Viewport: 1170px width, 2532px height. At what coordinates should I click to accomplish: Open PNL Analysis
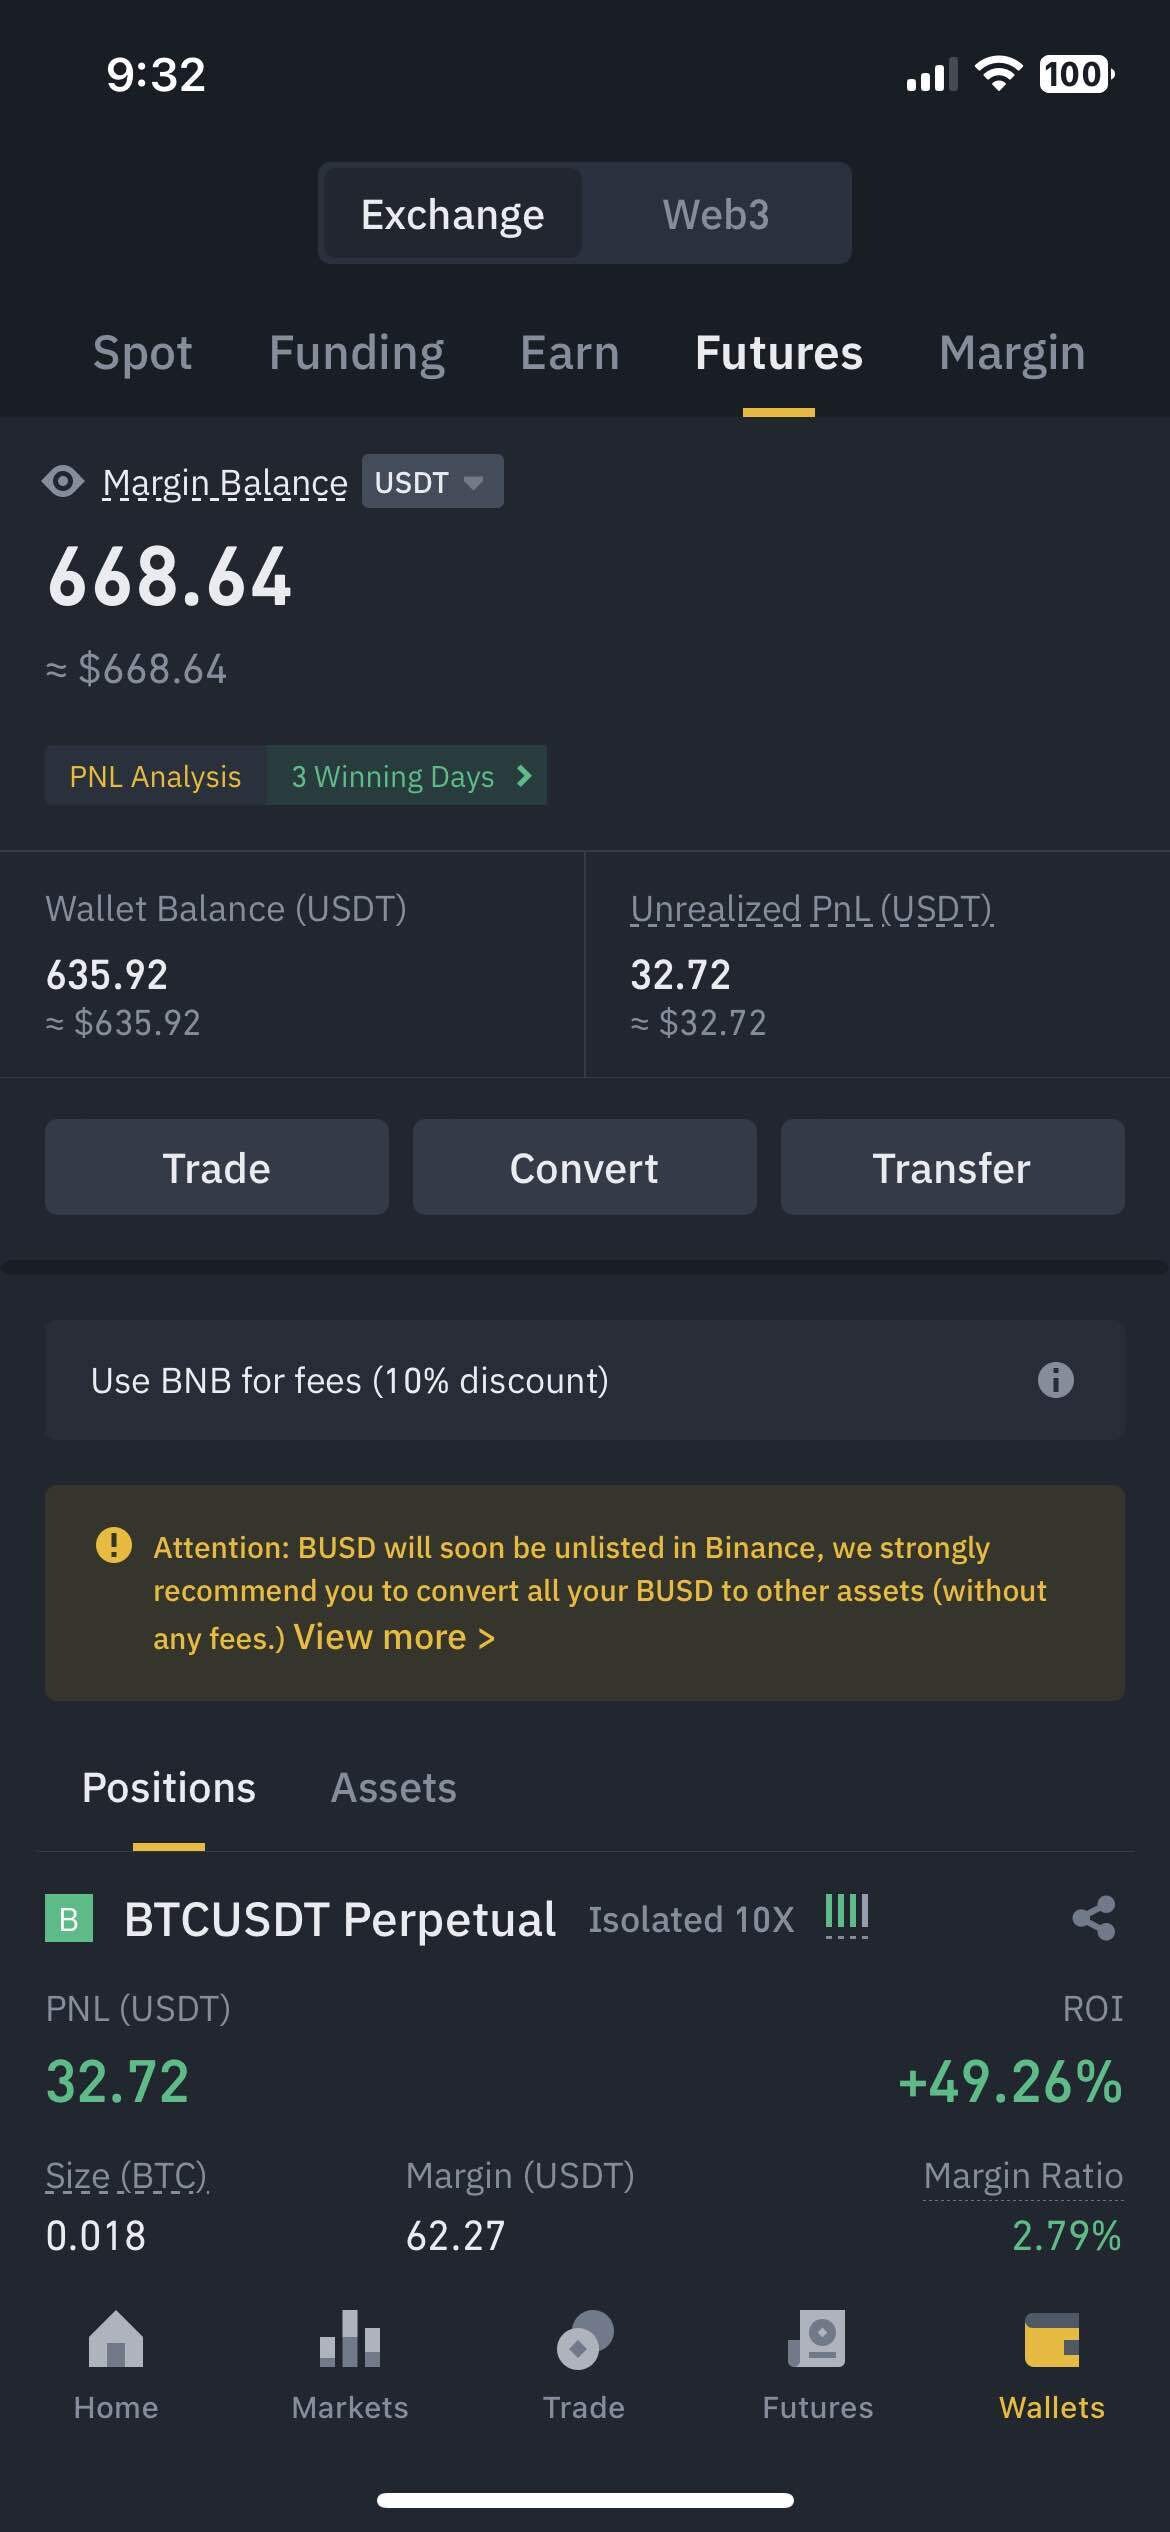click(x=156, y=776)
